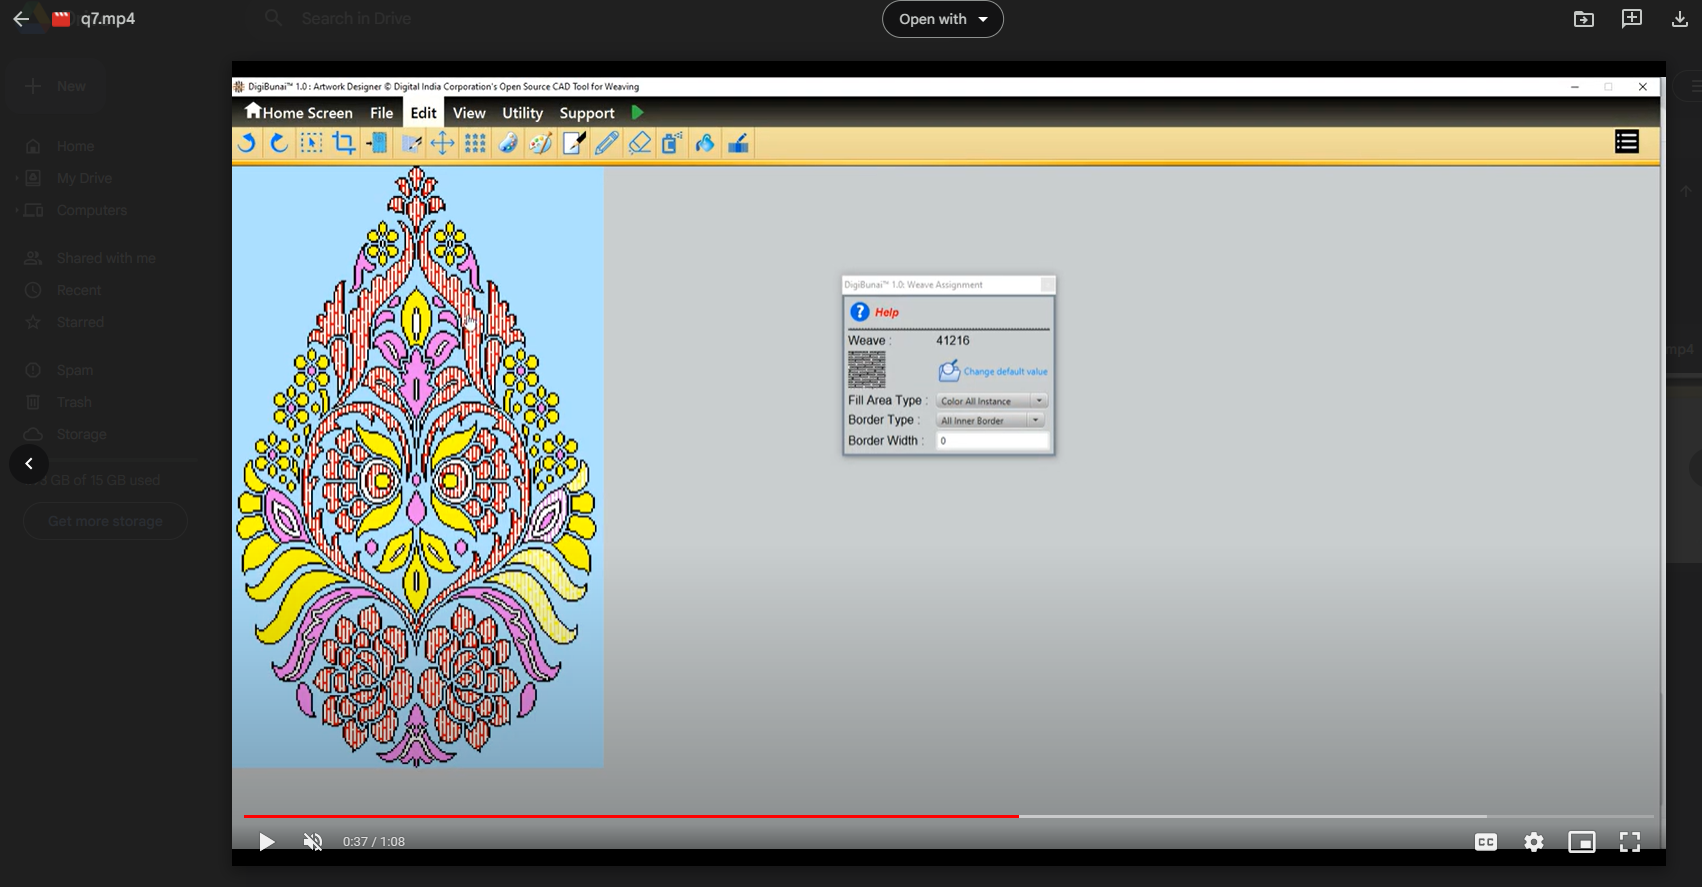Click the Border Width input field
Viewport: 1702px width, 887px height.
pyautogui.click(x=992, y=441)
